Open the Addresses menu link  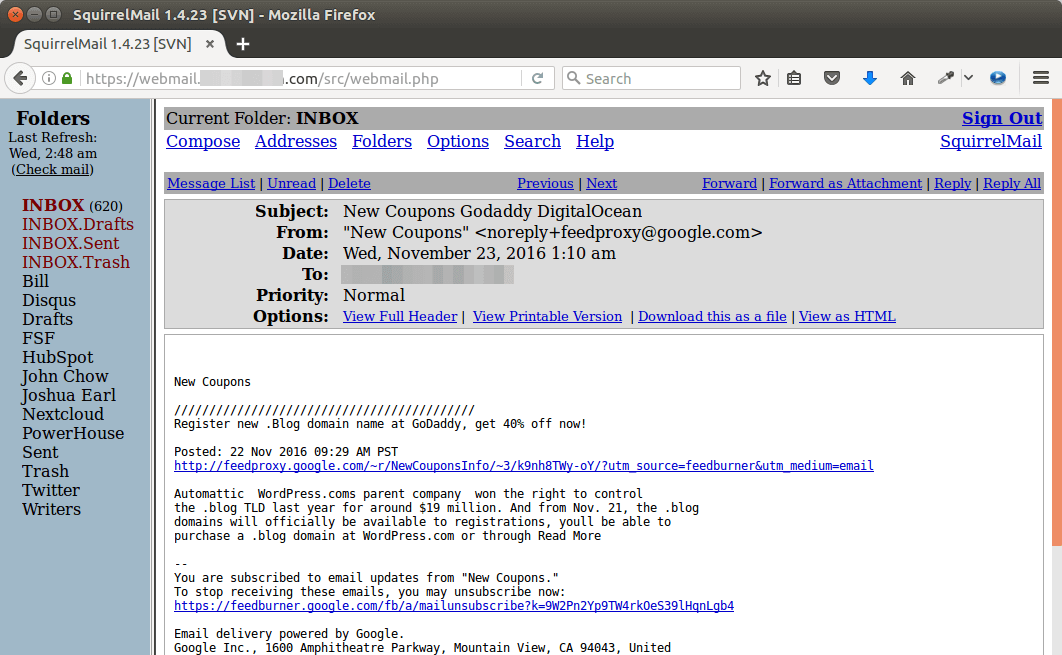coord(296,141)
